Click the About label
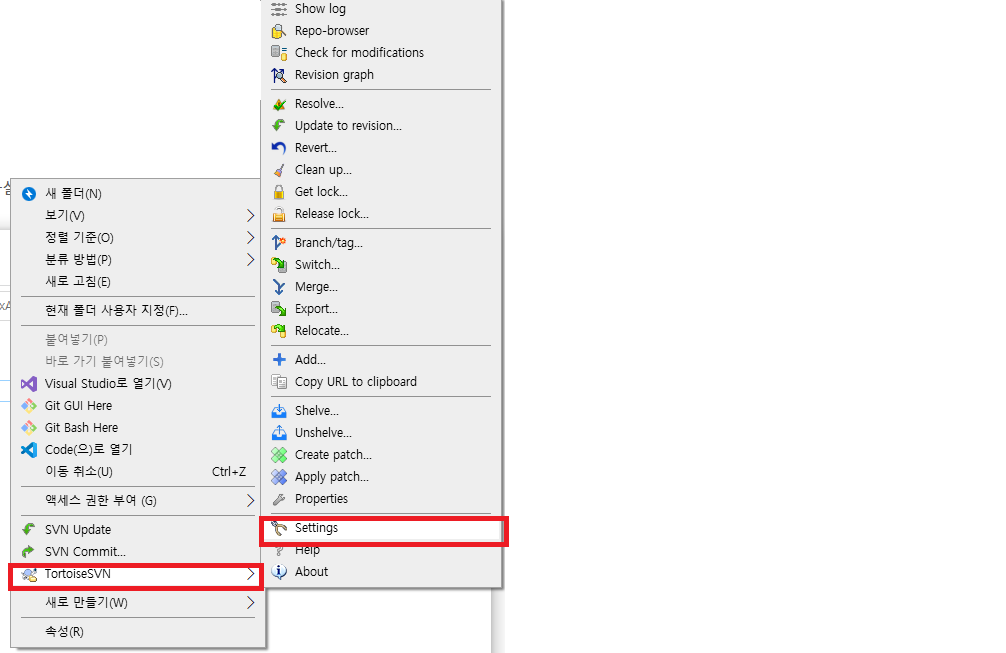 pyautogui.click(x=311, y=572)
